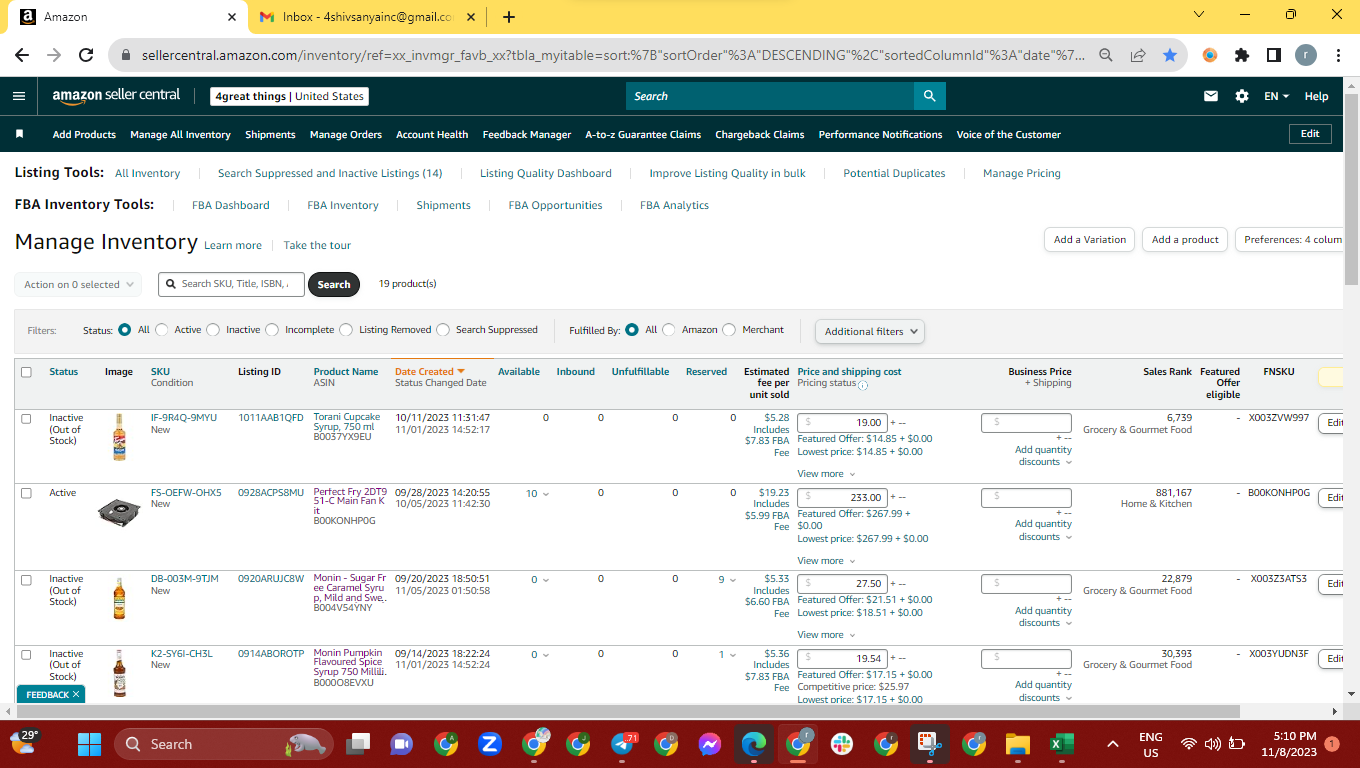Go back using the browser back arrow
1360x768 pixels.
tap(22, 56)
